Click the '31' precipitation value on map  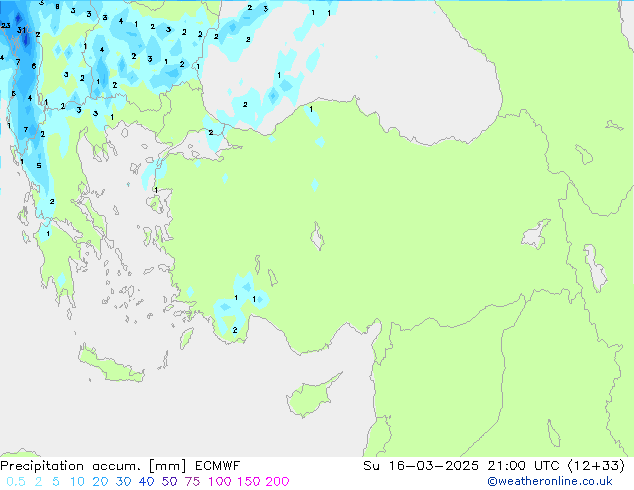pos(21,30)
